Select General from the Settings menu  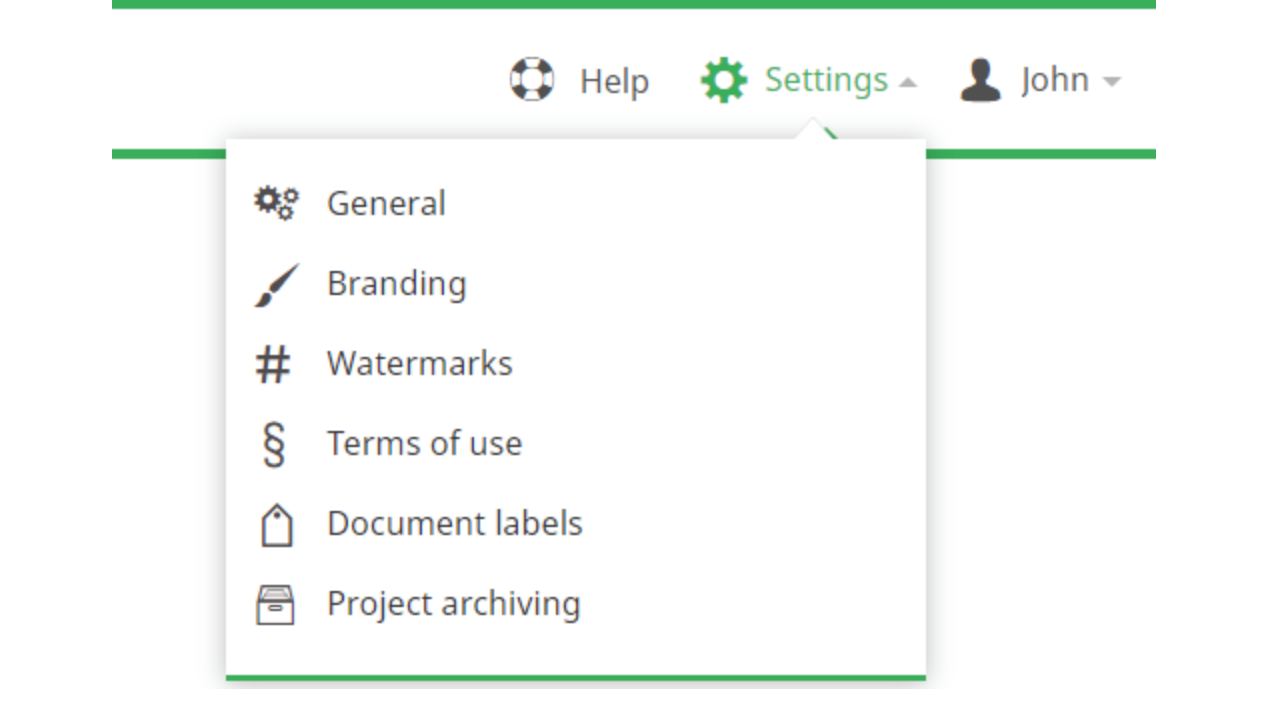click(x=388, y=202)
